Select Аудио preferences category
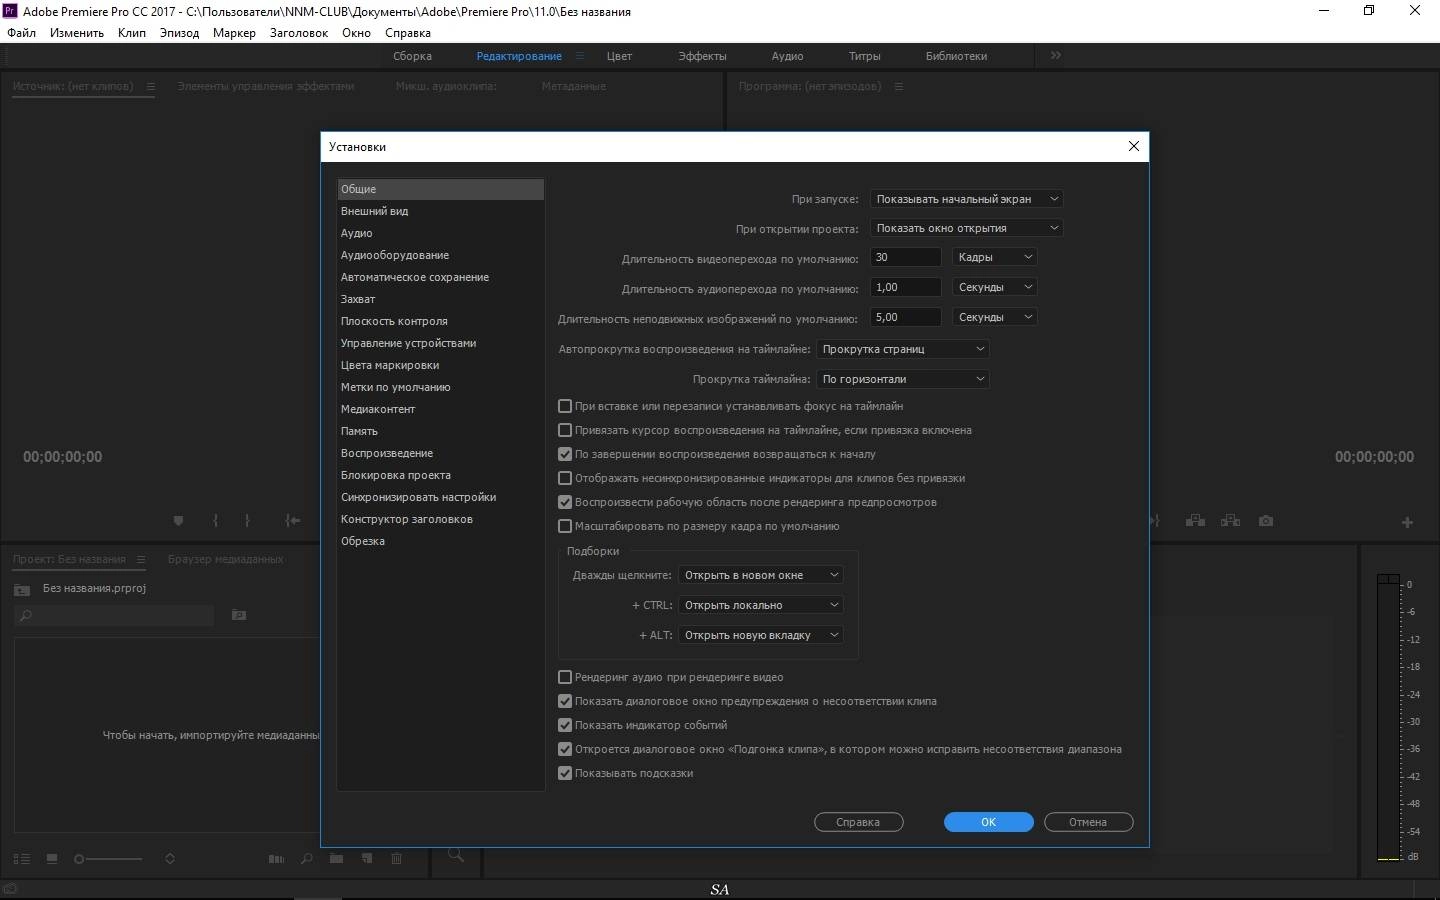The height and width of the screenshot is (900, 1440). pos(440,233)
